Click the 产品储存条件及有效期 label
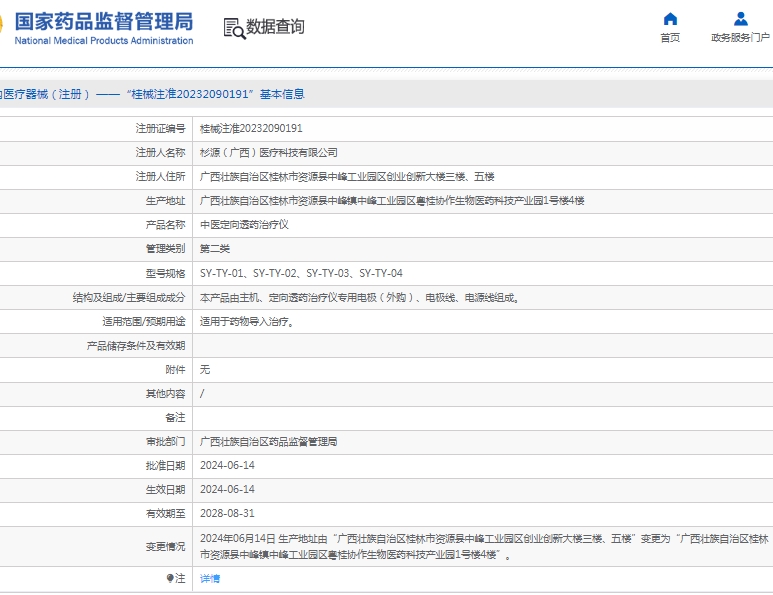The width and height of the screenshot is (773, 595). tap(136, 346)
